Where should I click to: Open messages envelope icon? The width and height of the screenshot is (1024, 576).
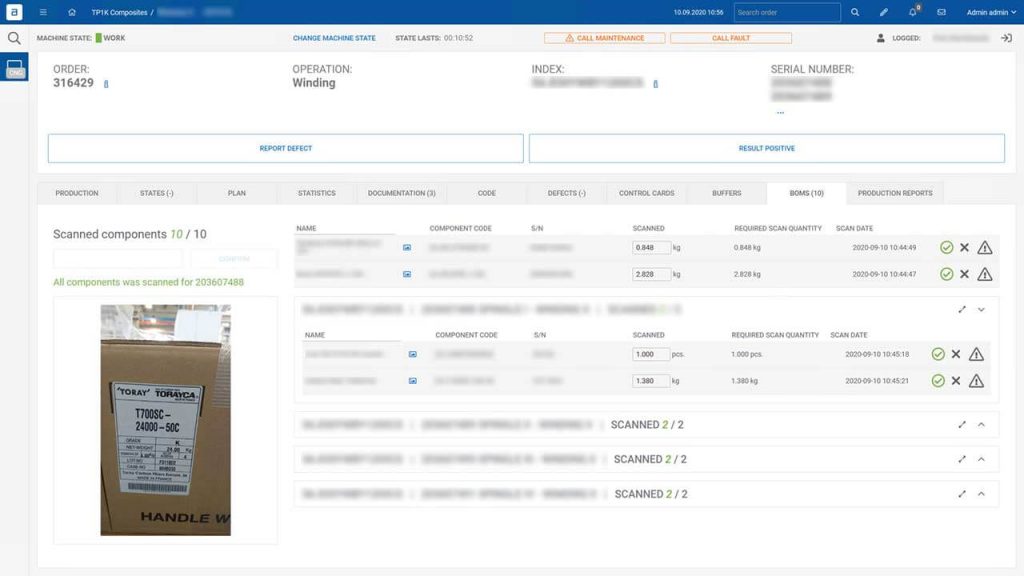(941, 12)
